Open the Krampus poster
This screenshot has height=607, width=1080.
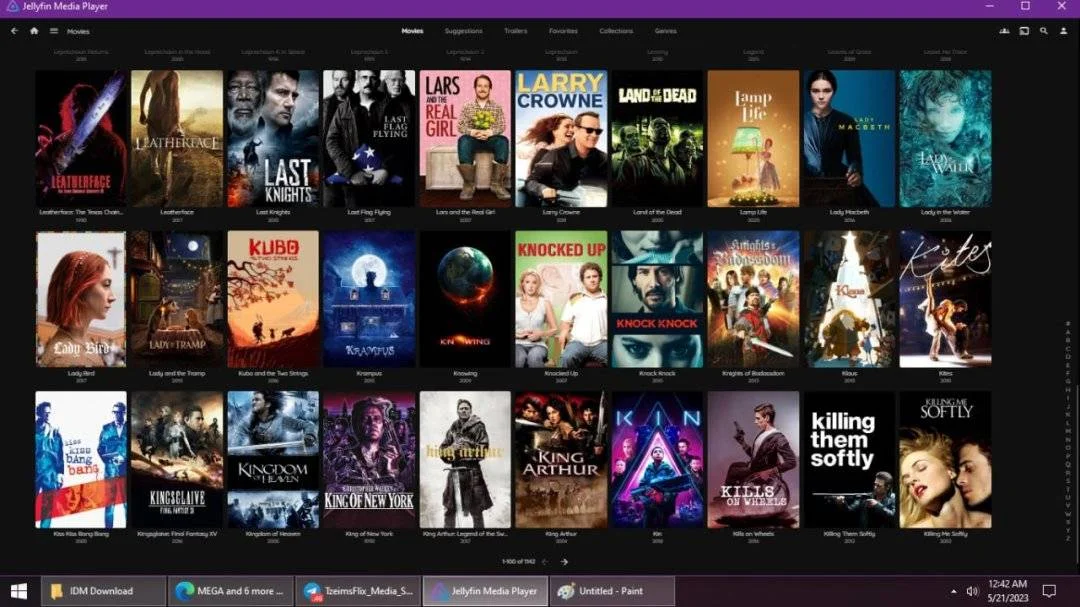369,299
